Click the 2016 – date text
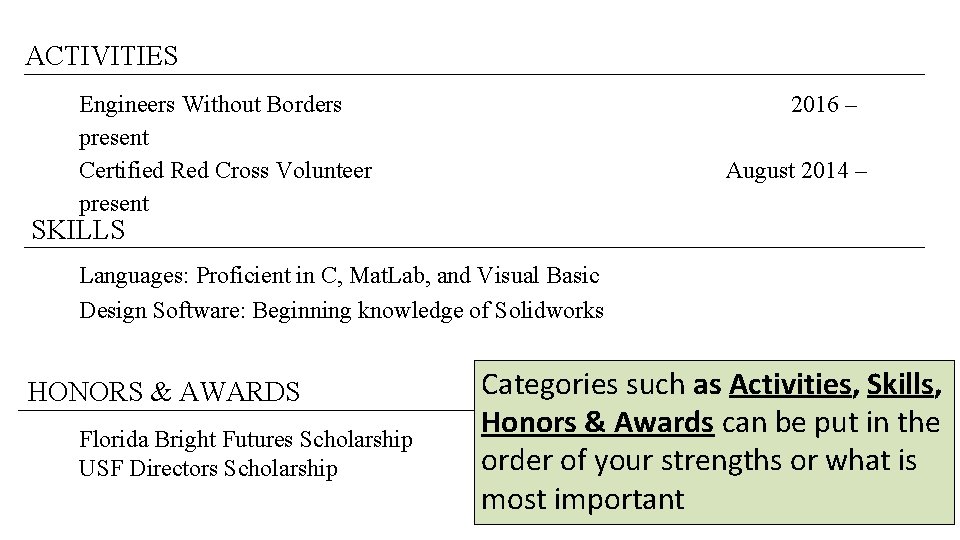 click(823, 104)
